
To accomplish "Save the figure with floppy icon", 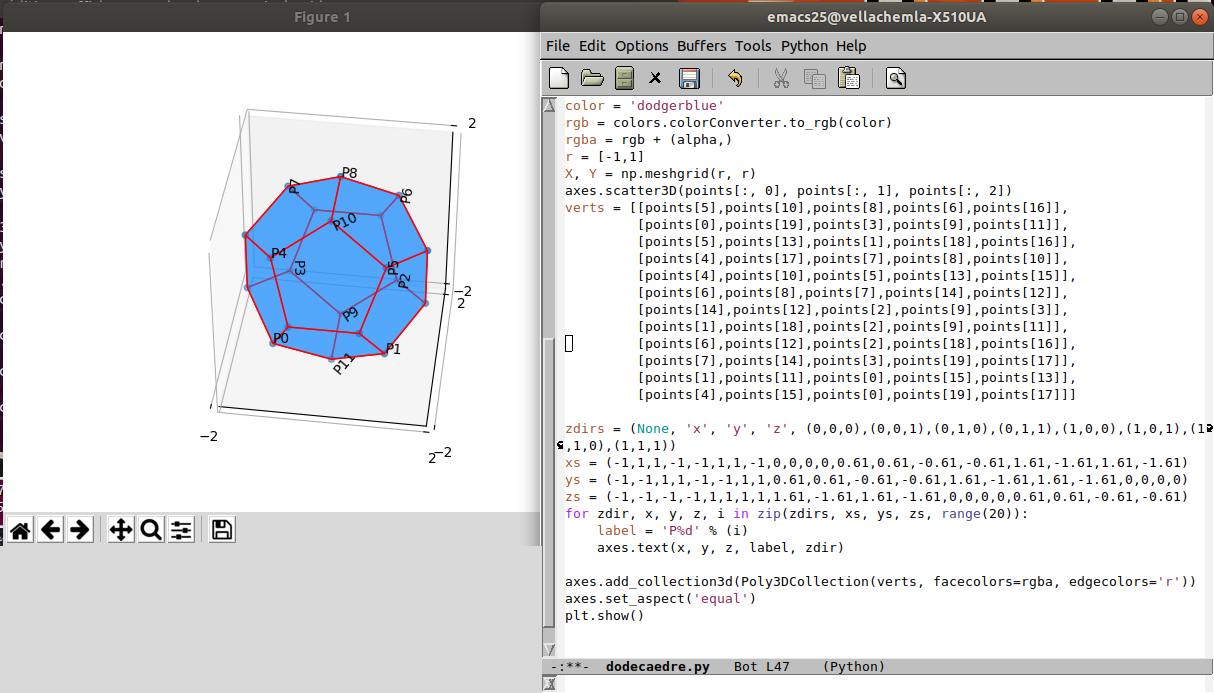I will pyautogui.click(x=222, y=530).
